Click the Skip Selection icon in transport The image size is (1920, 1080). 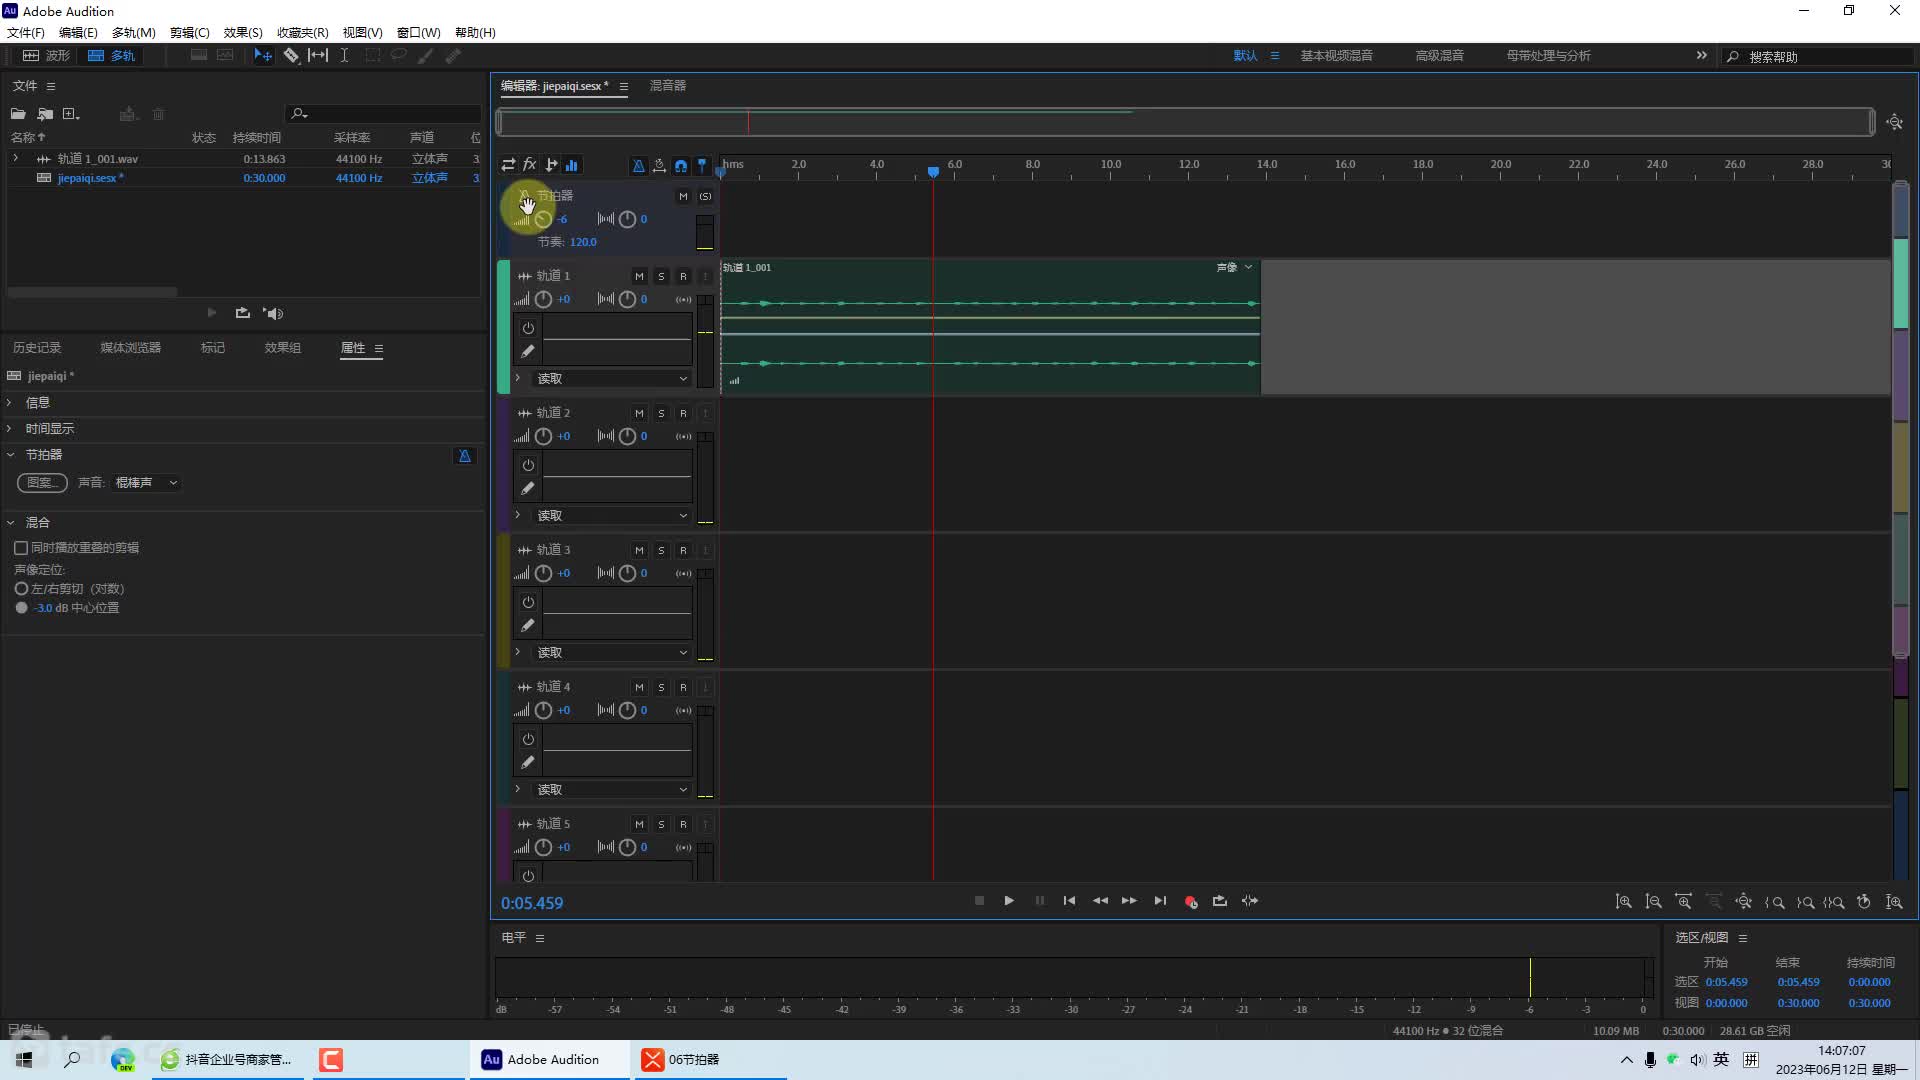coord(1250,901)
